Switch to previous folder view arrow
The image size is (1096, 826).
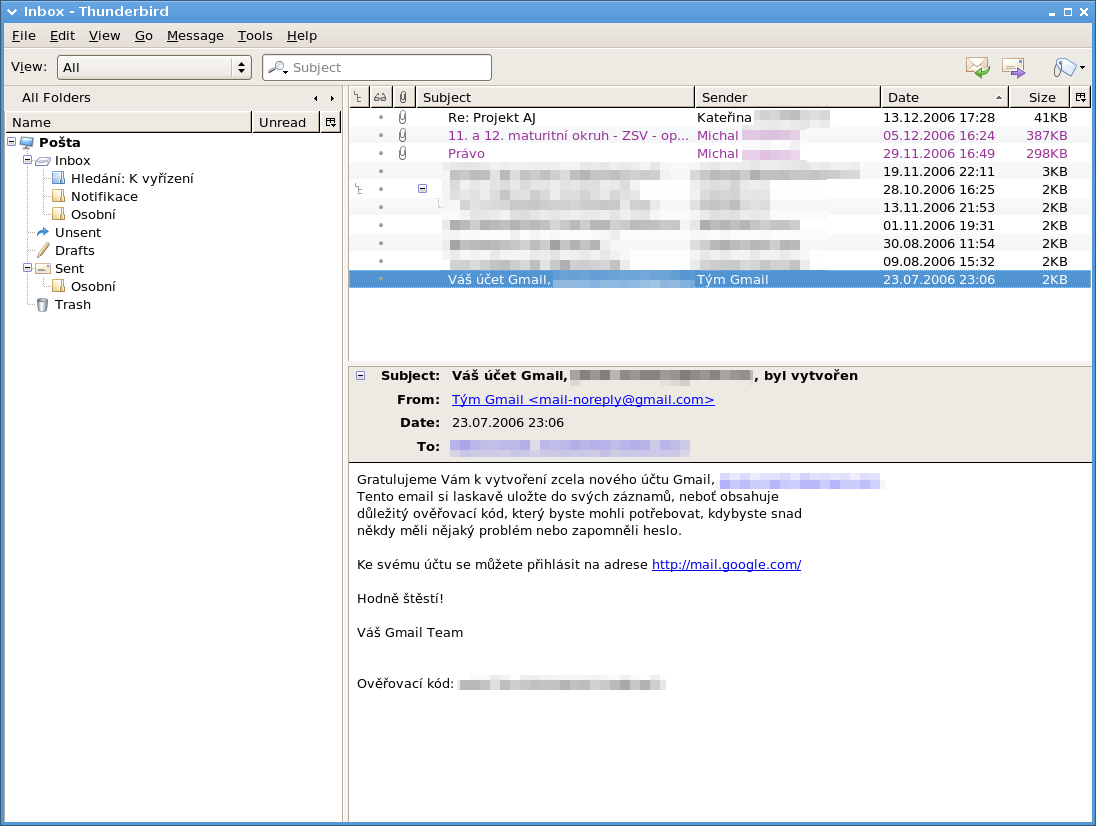point(315,99)
